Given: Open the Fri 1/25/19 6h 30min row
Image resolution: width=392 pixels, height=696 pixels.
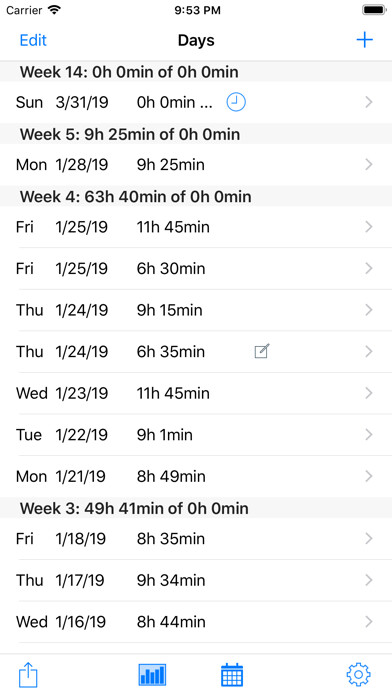Looking at the screenshot, I should (196, 269).
